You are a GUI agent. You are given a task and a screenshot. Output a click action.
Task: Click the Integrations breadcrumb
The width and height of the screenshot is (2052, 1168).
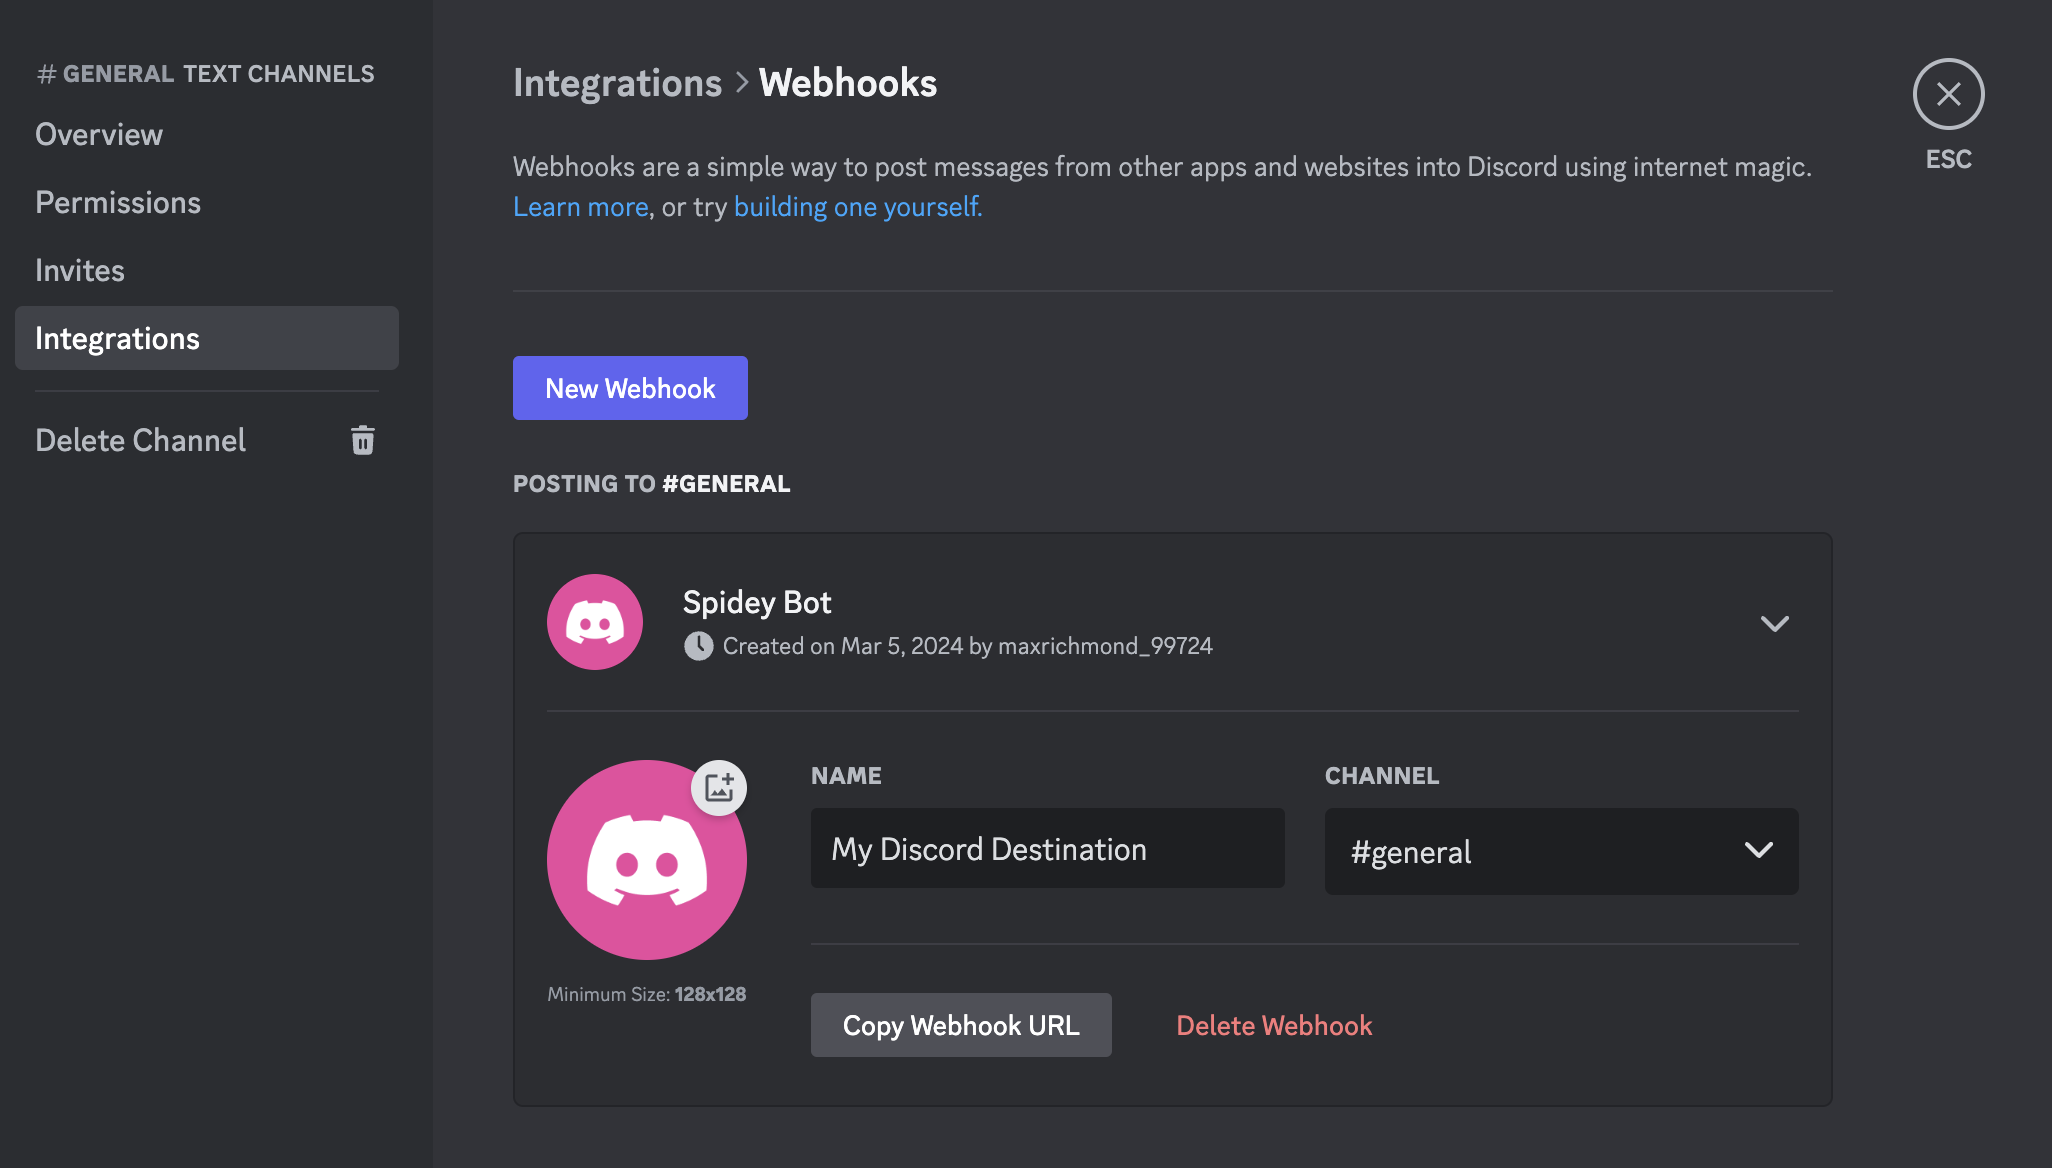617,83
